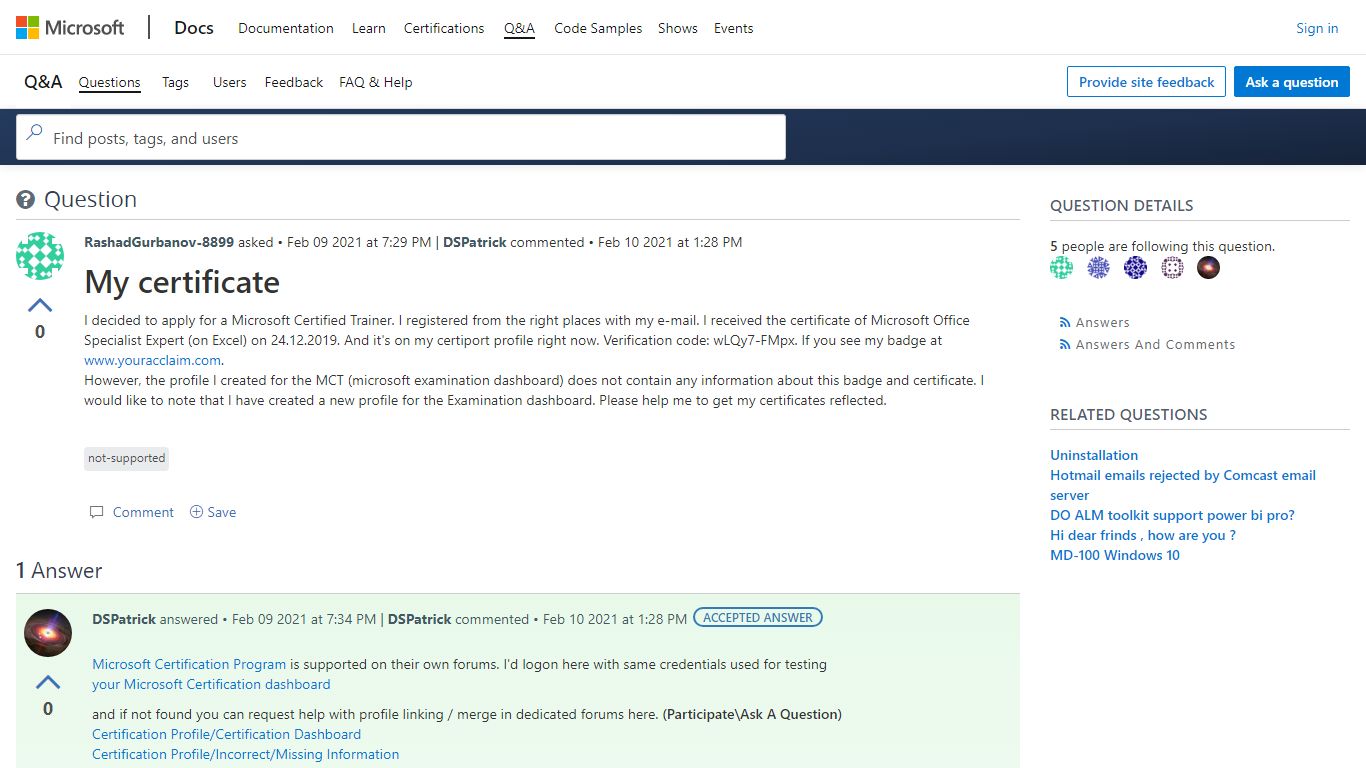This screenshot has width=1366, height=768.
Task: Open the Microsoft Certification Program link
Action: [x=189, y=664]
